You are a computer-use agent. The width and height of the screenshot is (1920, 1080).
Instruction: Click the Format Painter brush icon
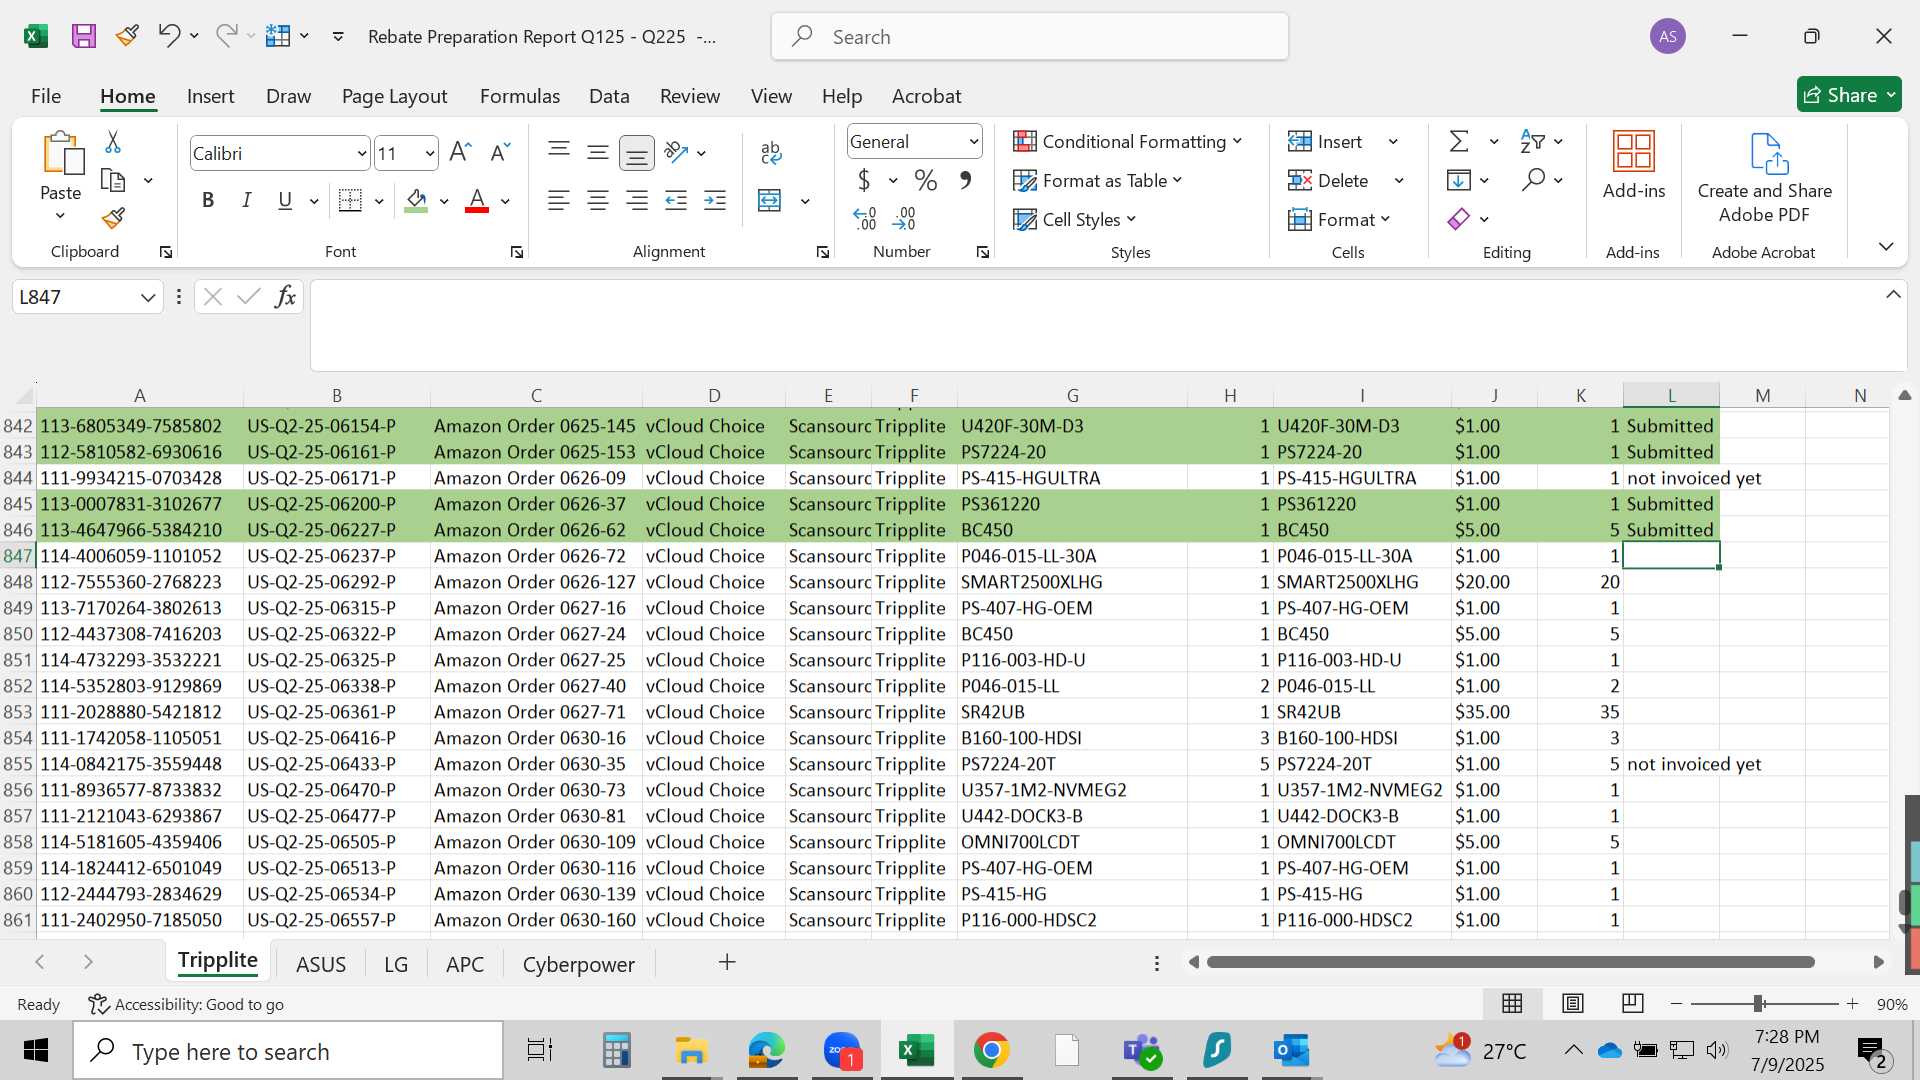coord(113,218)
